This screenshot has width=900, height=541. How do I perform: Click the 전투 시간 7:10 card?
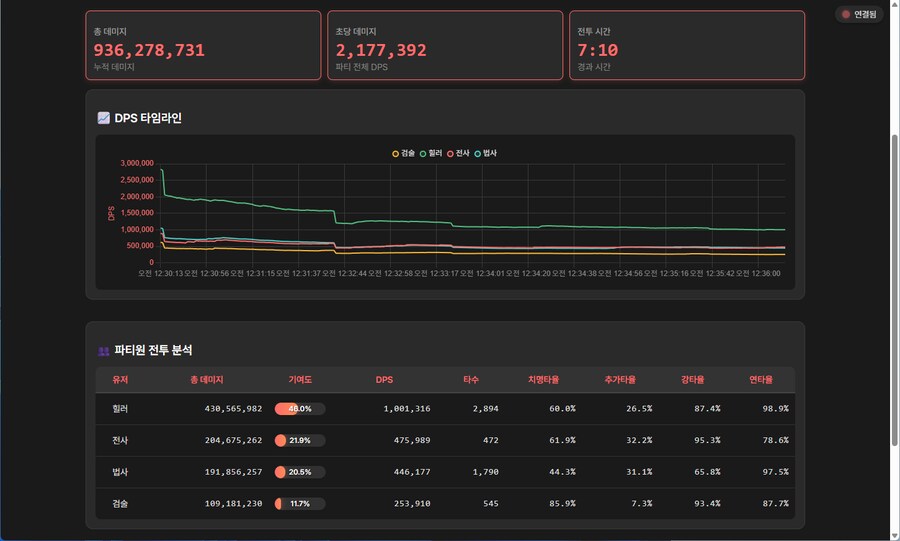[x=686, y=45]
